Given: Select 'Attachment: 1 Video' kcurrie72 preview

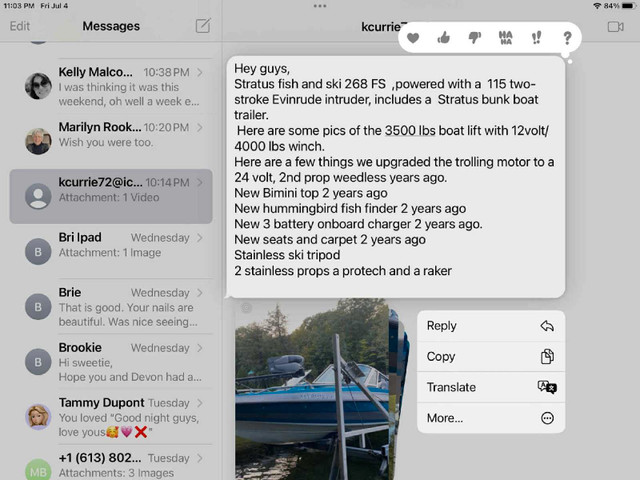Looking at the screenshot, I should pos(109,198).
